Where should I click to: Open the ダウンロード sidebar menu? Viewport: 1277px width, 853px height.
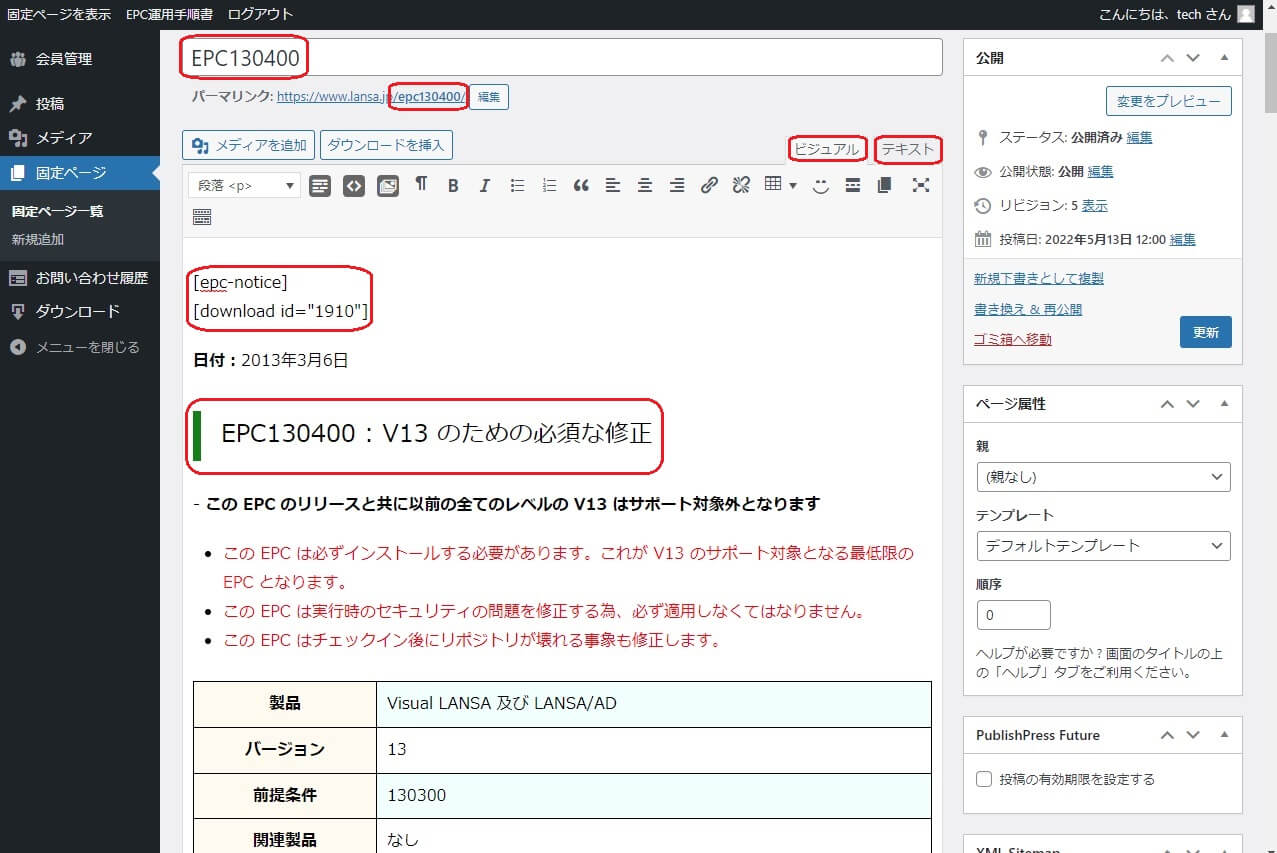(80, 311)
